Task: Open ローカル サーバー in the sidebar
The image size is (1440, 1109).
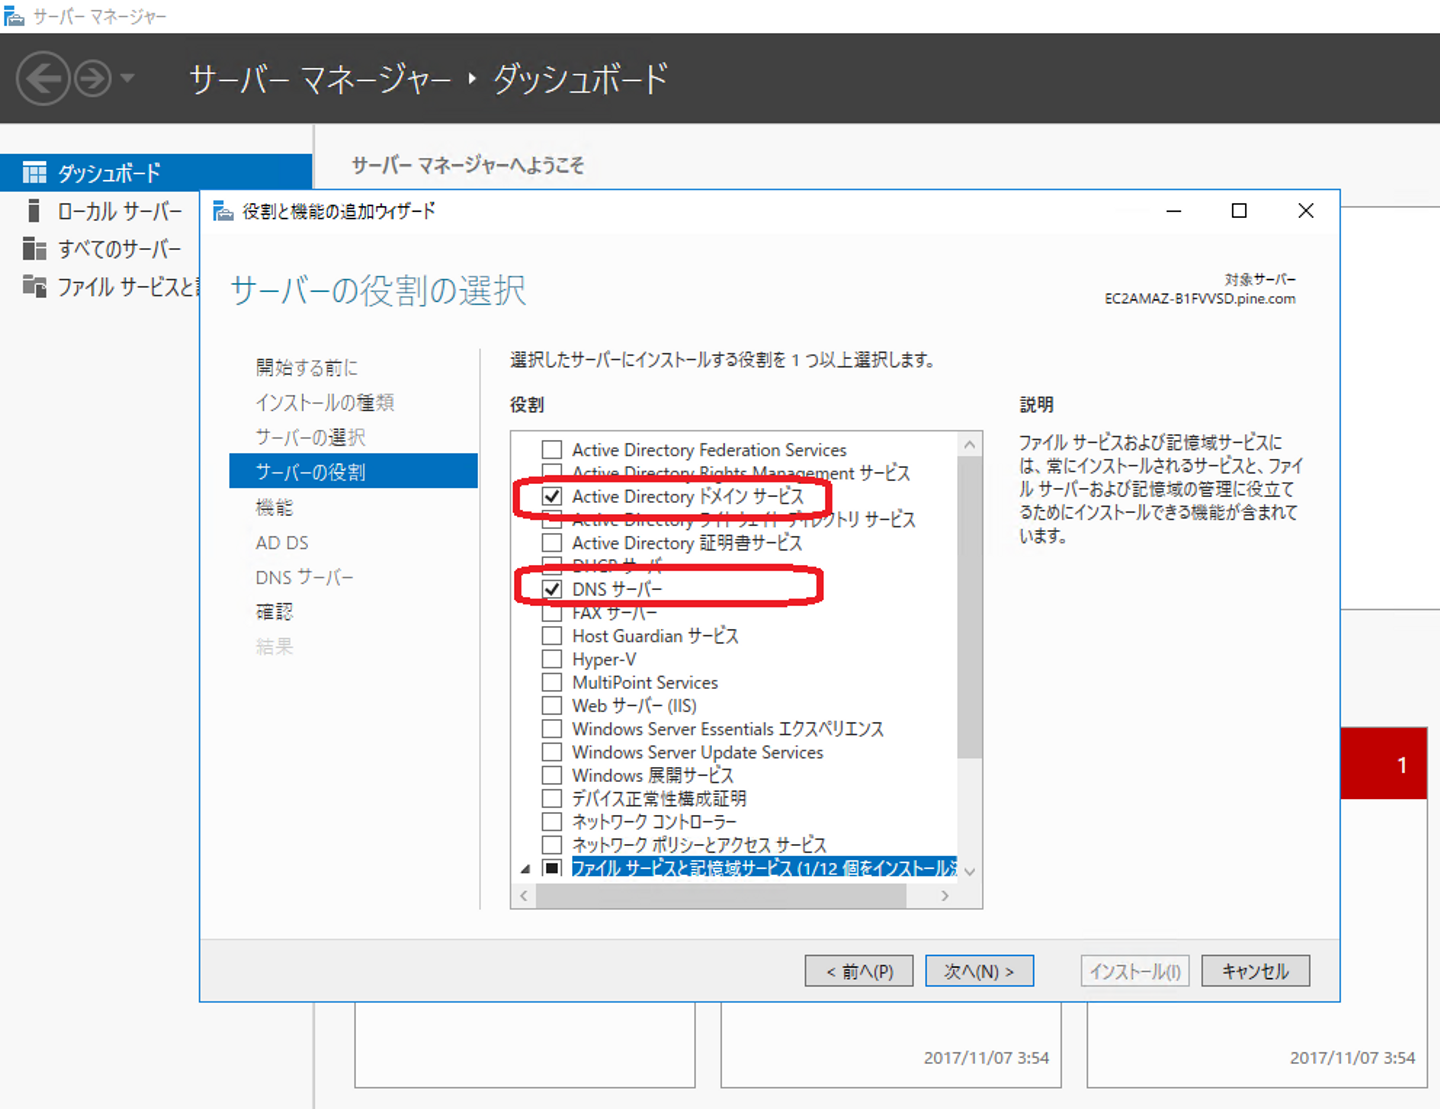Action: coord(120,211)
